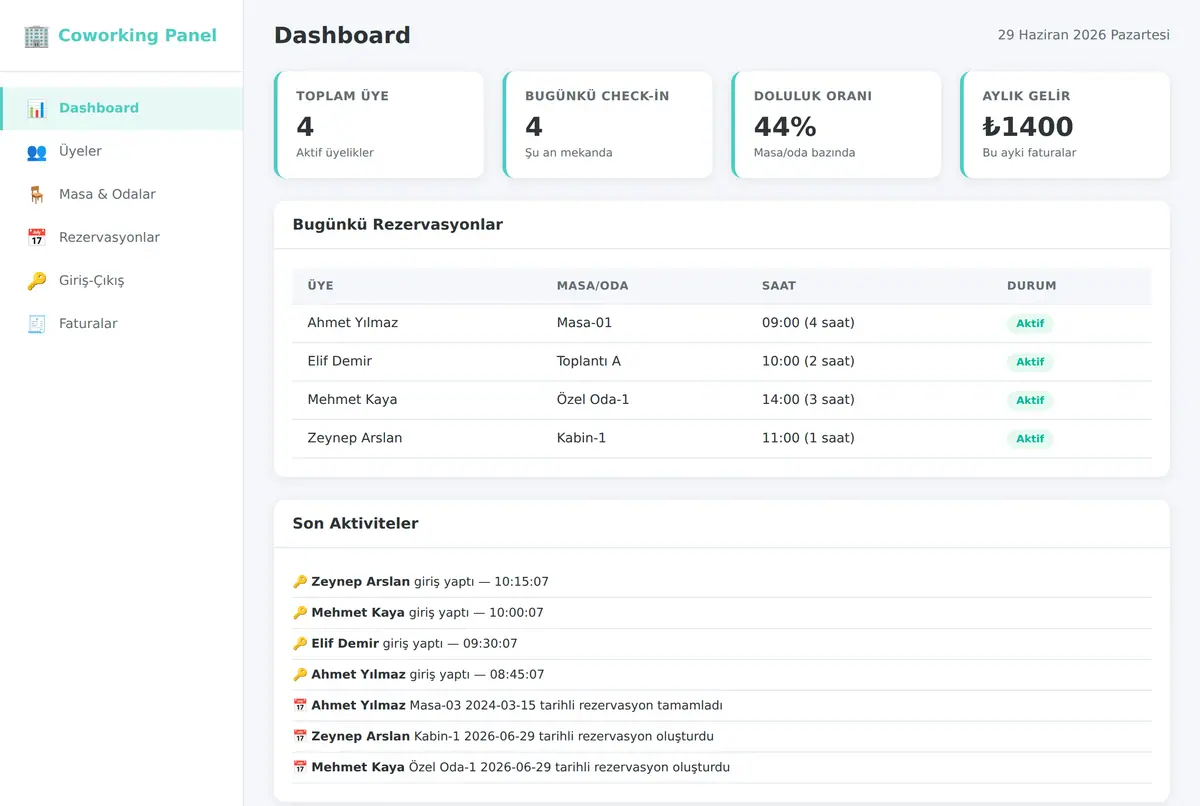Select the Toplam Üye stat card
The image size is (1200, 806).
coord(379,125)
